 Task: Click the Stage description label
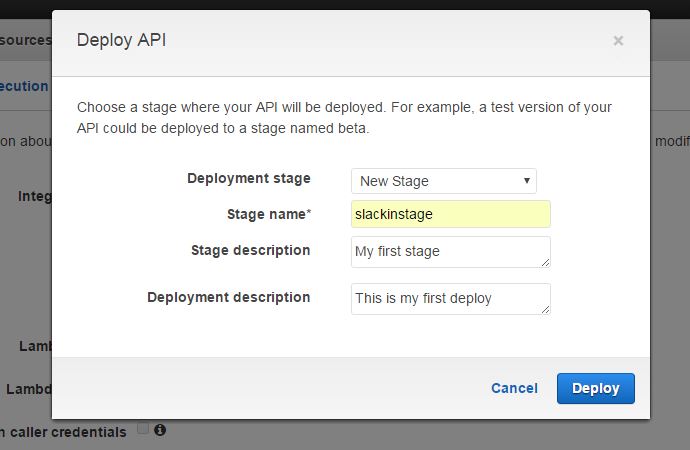click(x=250, y=250)
